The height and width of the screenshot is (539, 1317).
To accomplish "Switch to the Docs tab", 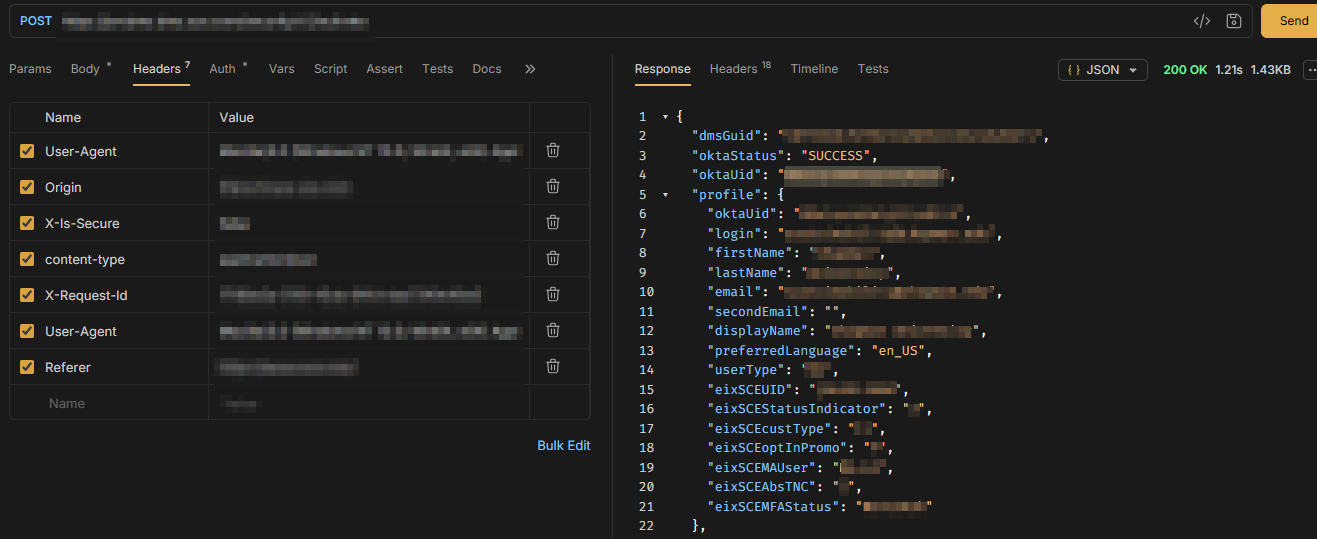I will click(x=487, y=69).
